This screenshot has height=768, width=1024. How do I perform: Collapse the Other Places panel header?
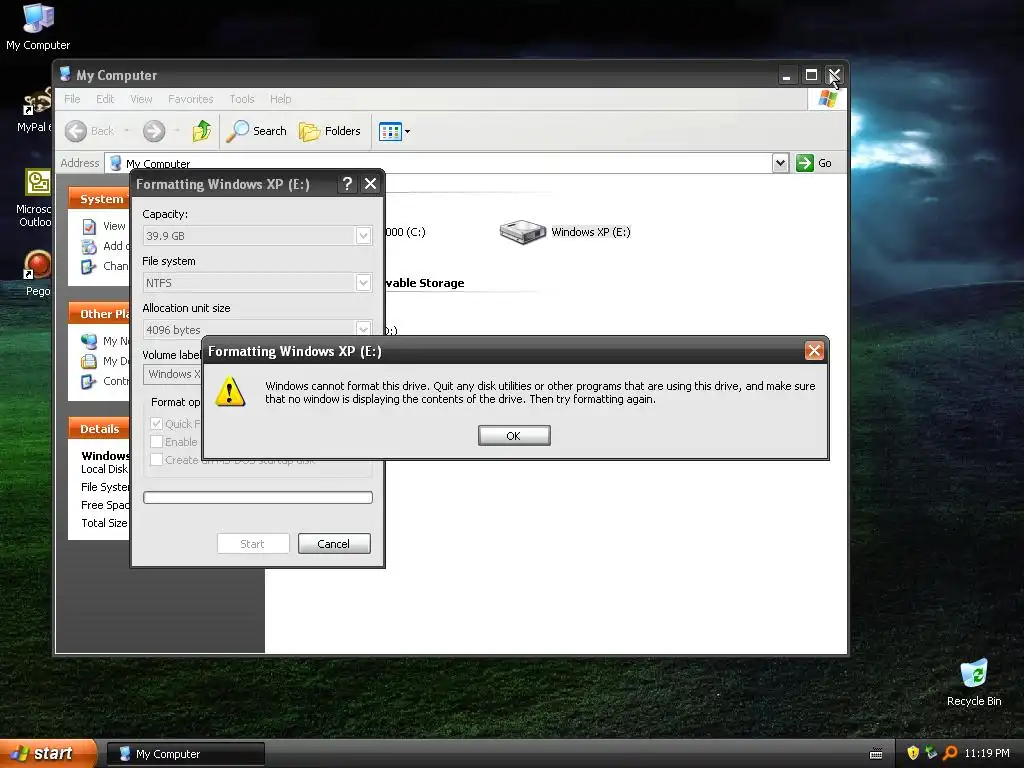coord(99,313)
